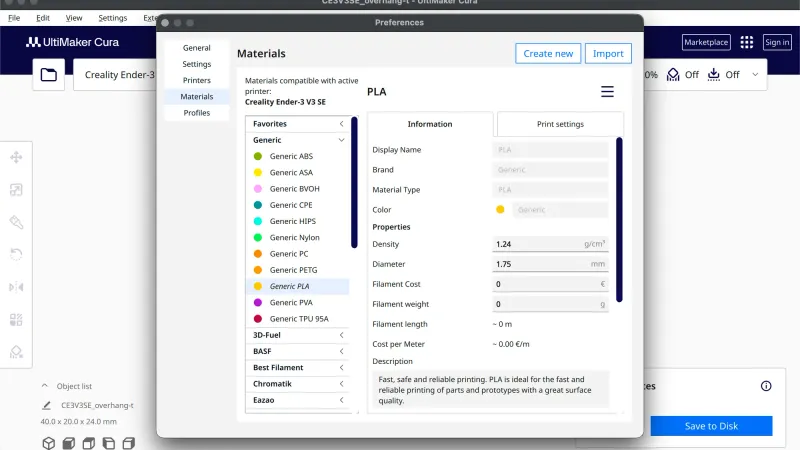Screen dimensions: 800x450
Task: Select the Scale tool in left toolbar
Action: coord(16,190)
